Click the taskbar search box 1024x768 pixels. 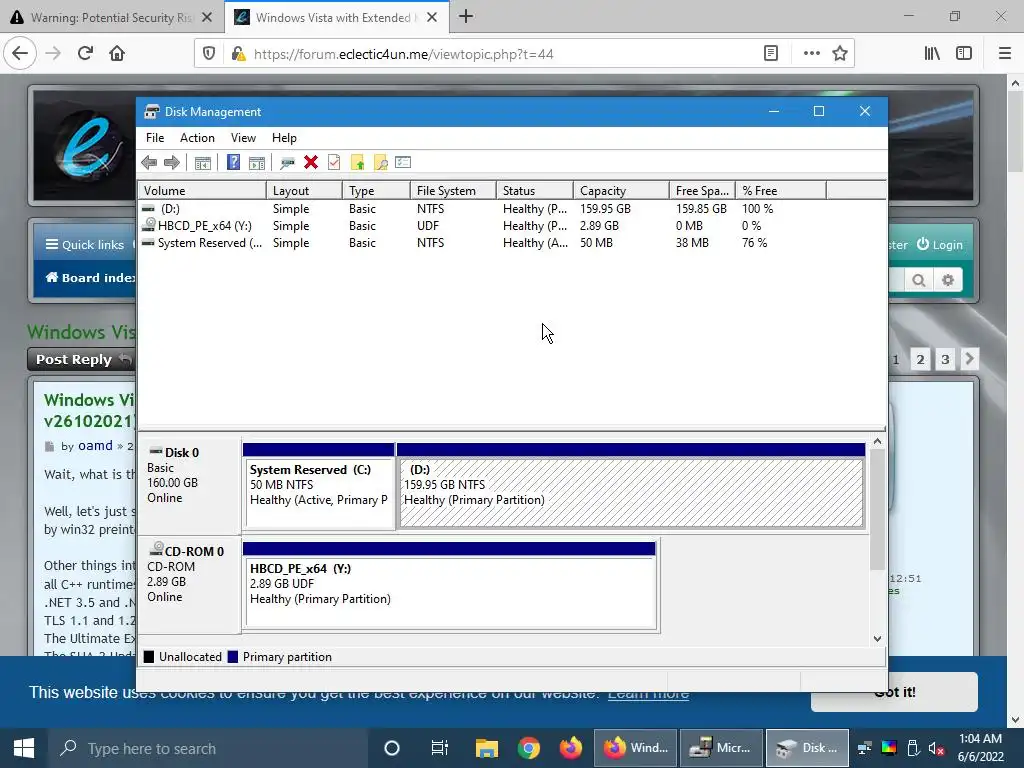pos(208,748)
